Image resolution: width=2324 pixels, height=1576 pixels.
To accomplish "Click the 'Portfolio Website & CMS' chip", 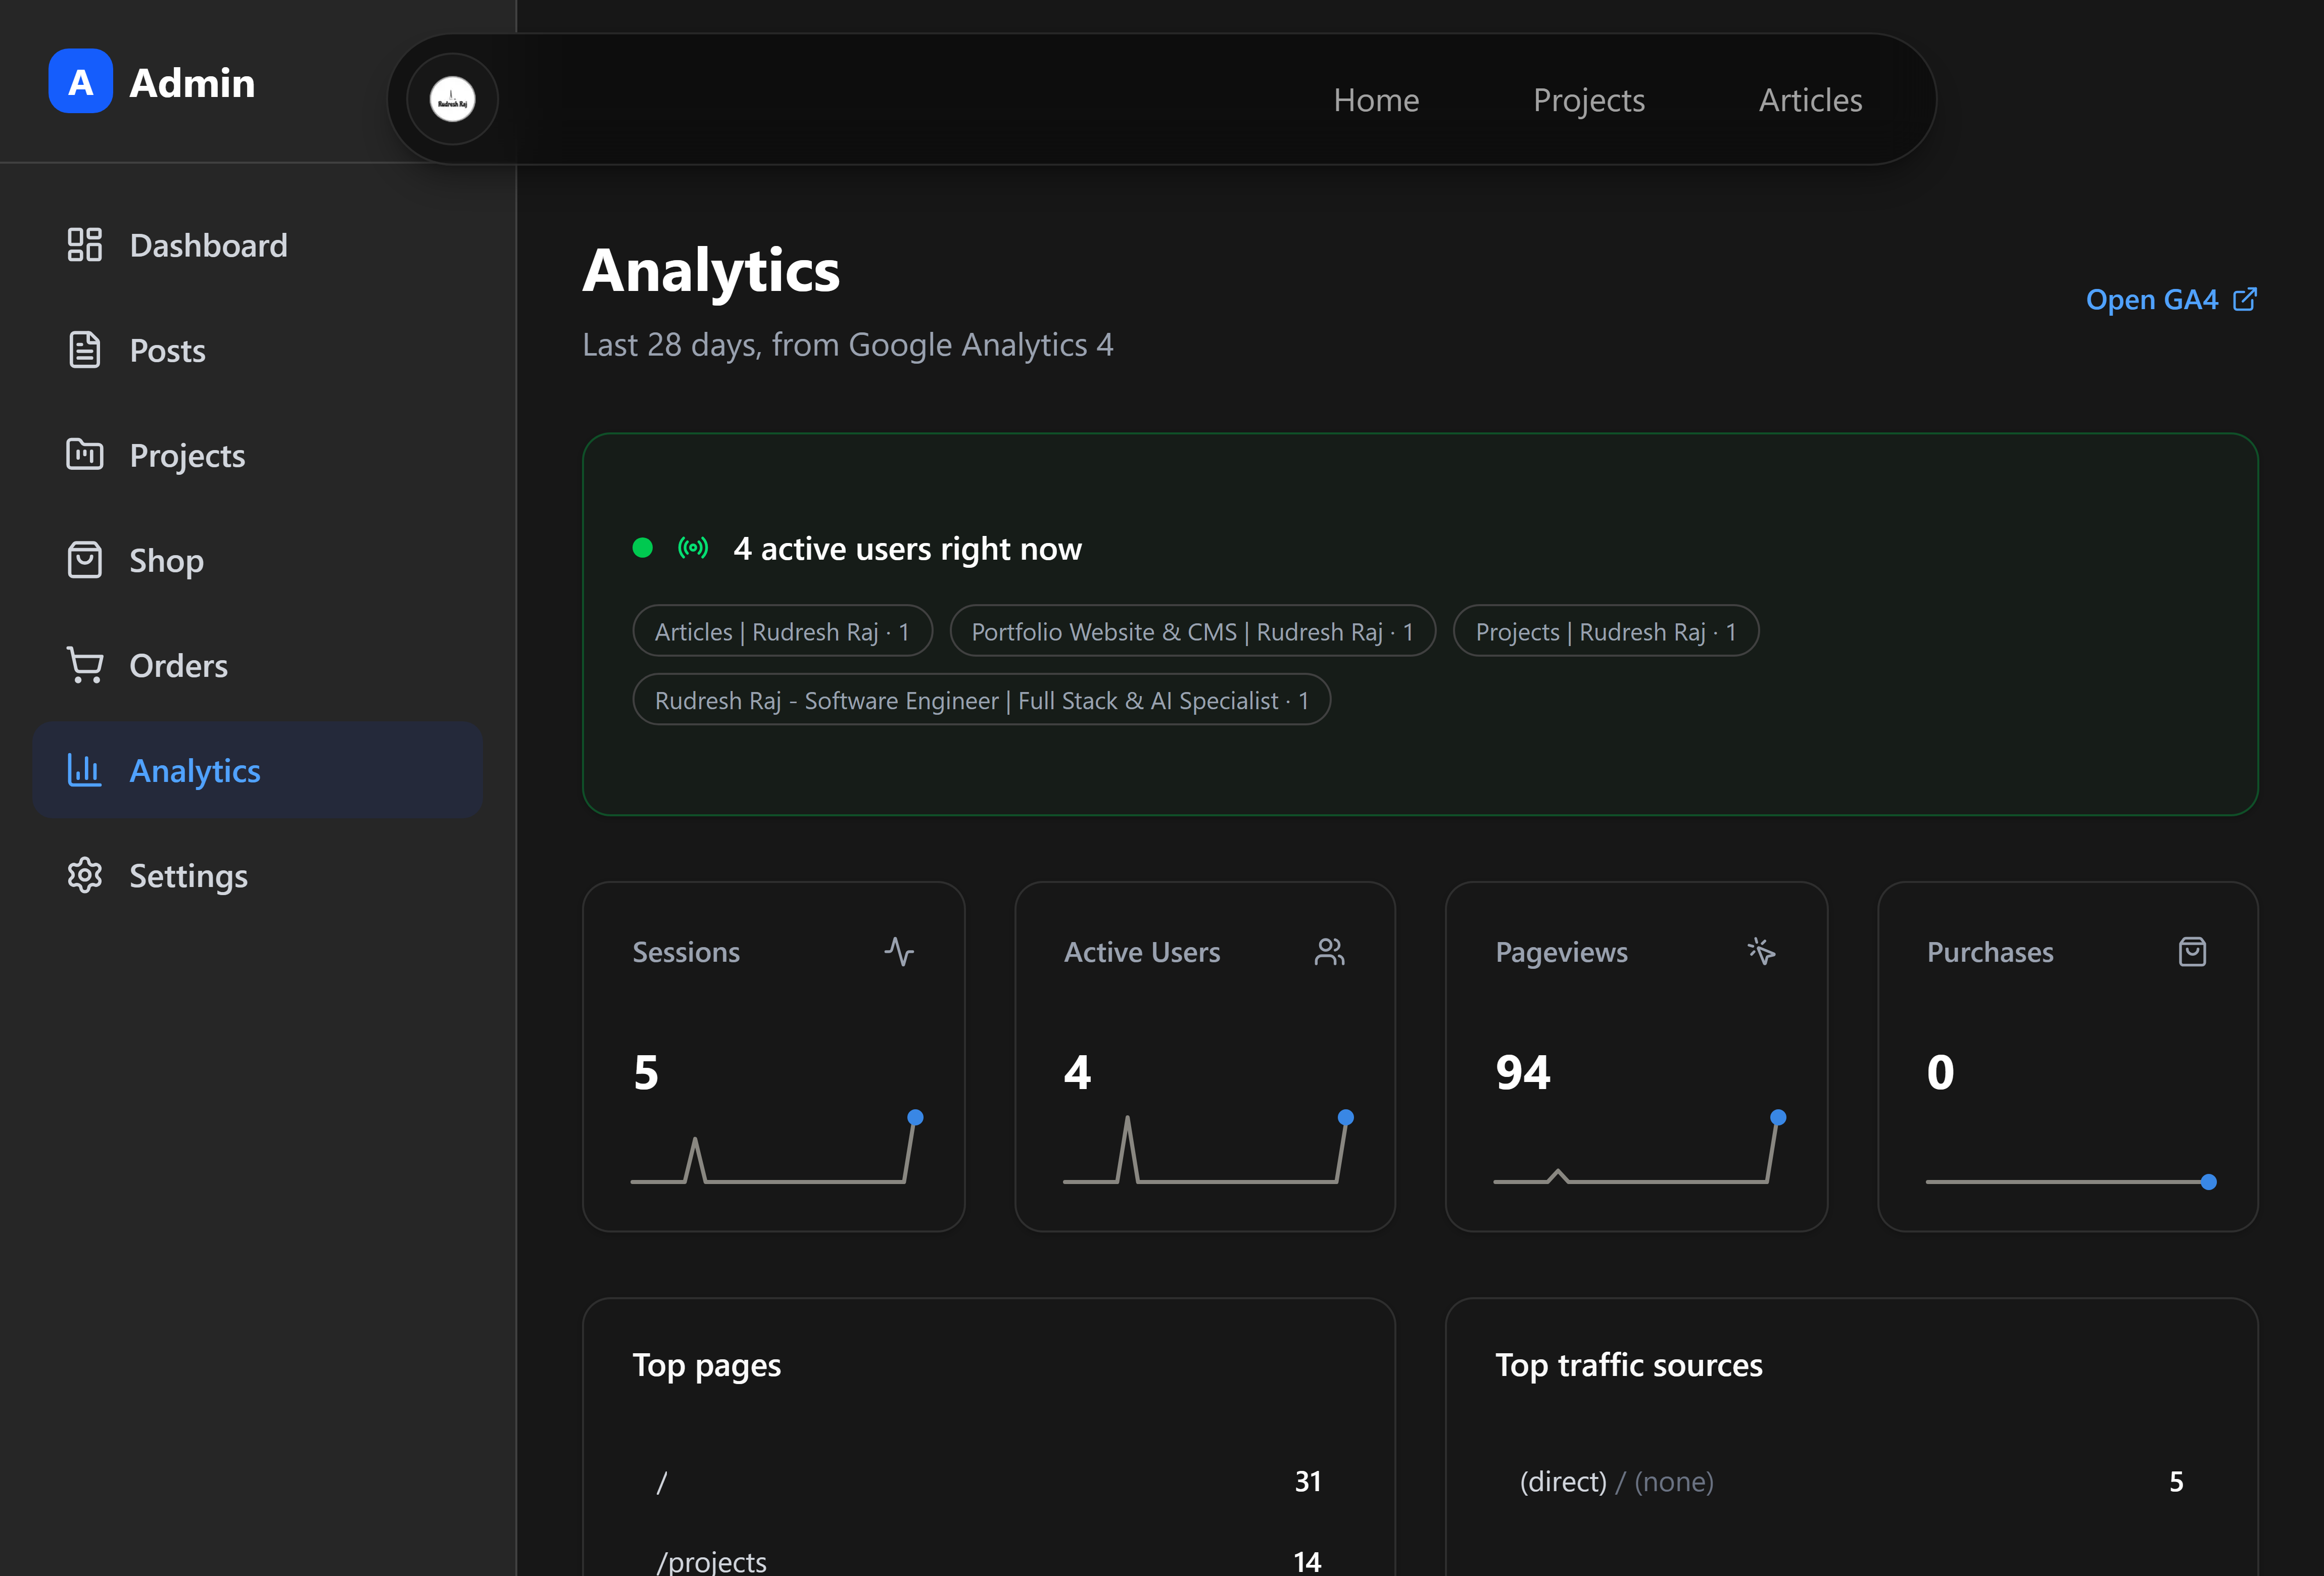I will (x=1192, y=631).
